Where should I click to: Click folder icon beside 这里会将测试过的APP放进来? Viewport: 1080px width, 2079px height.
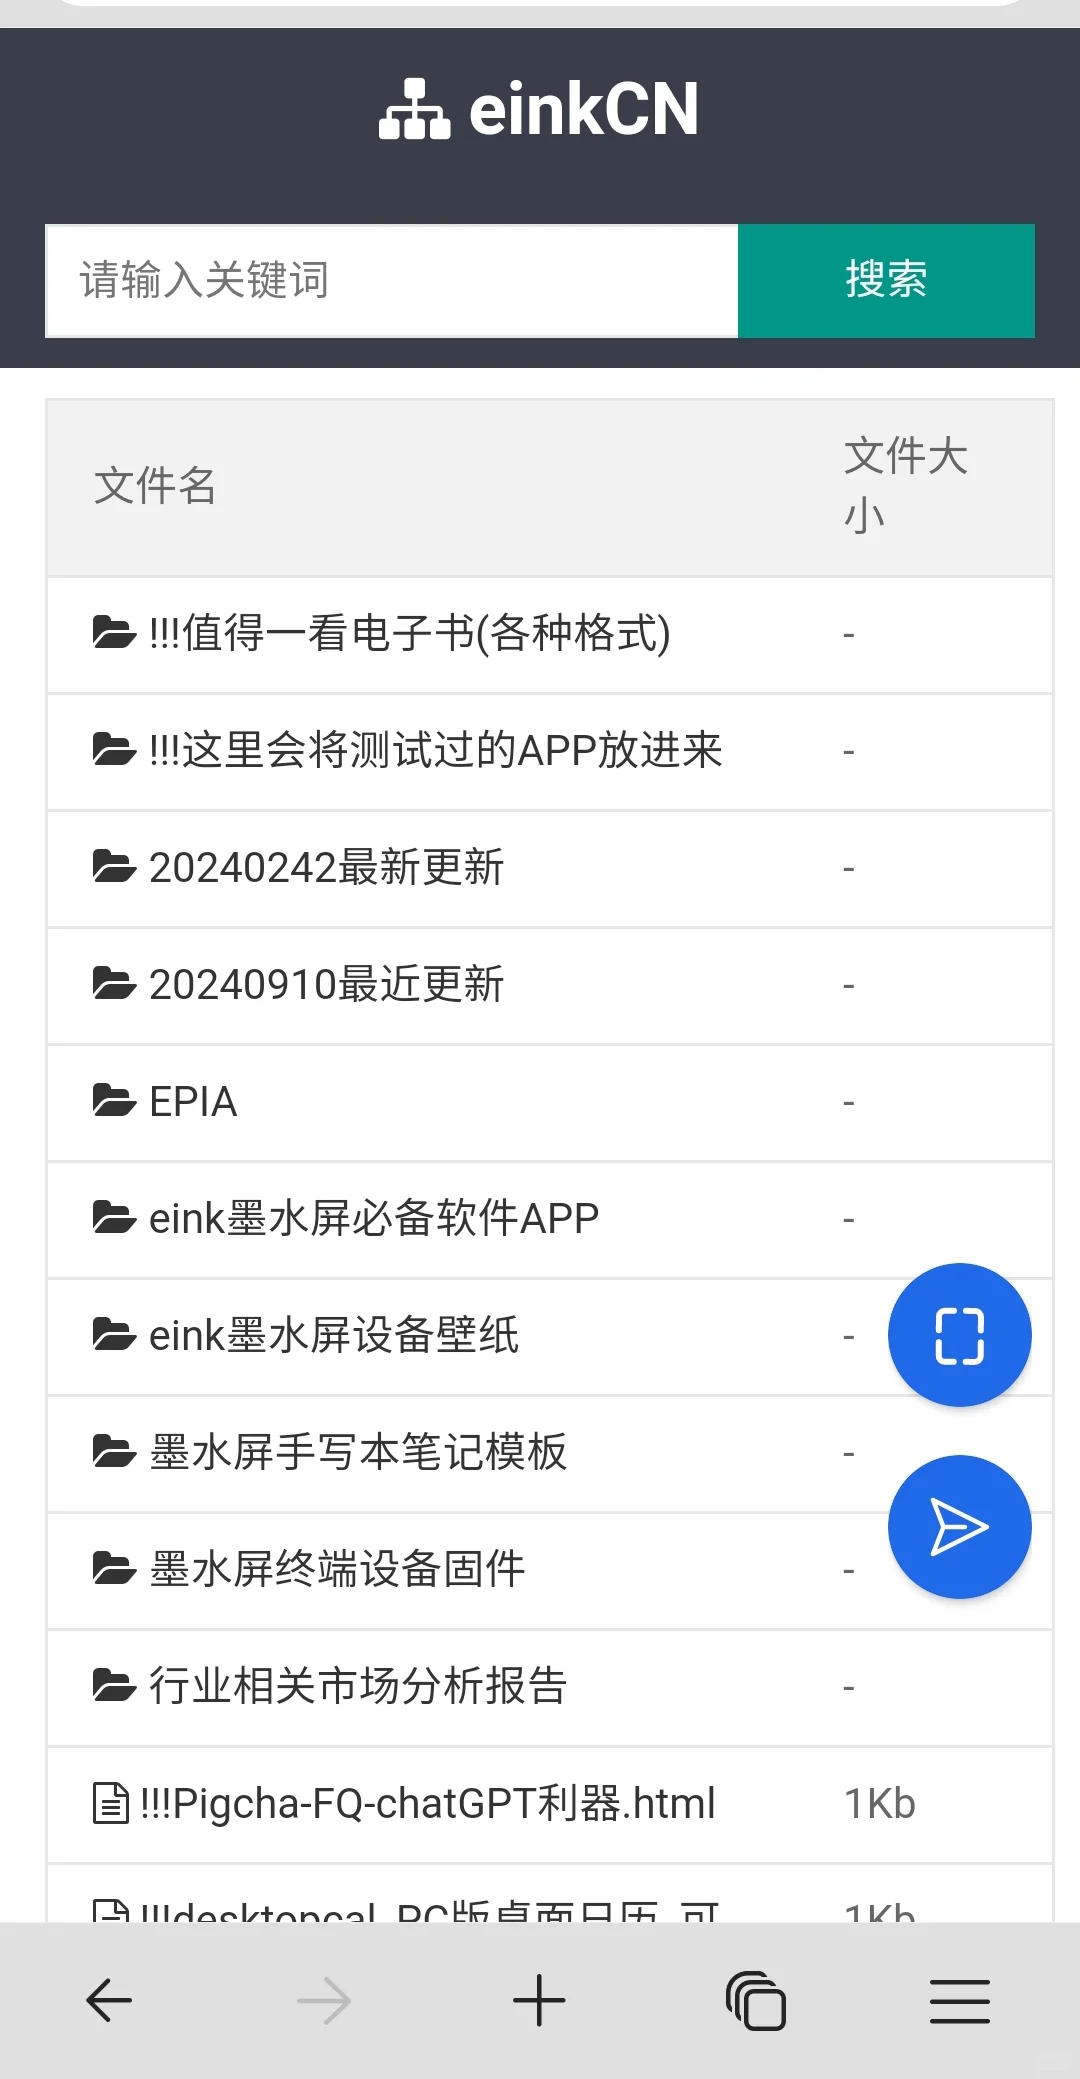114,750
